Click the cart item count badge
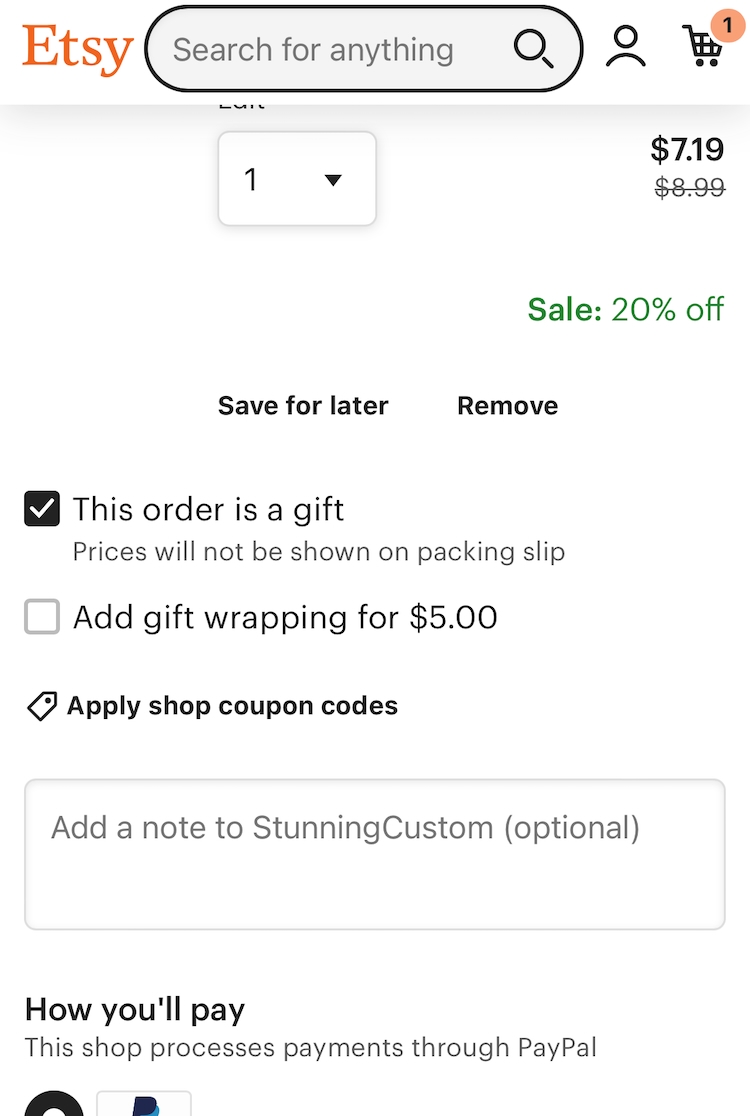The image size is (750, 1116). pyautogui.click(x=725, y=26)
